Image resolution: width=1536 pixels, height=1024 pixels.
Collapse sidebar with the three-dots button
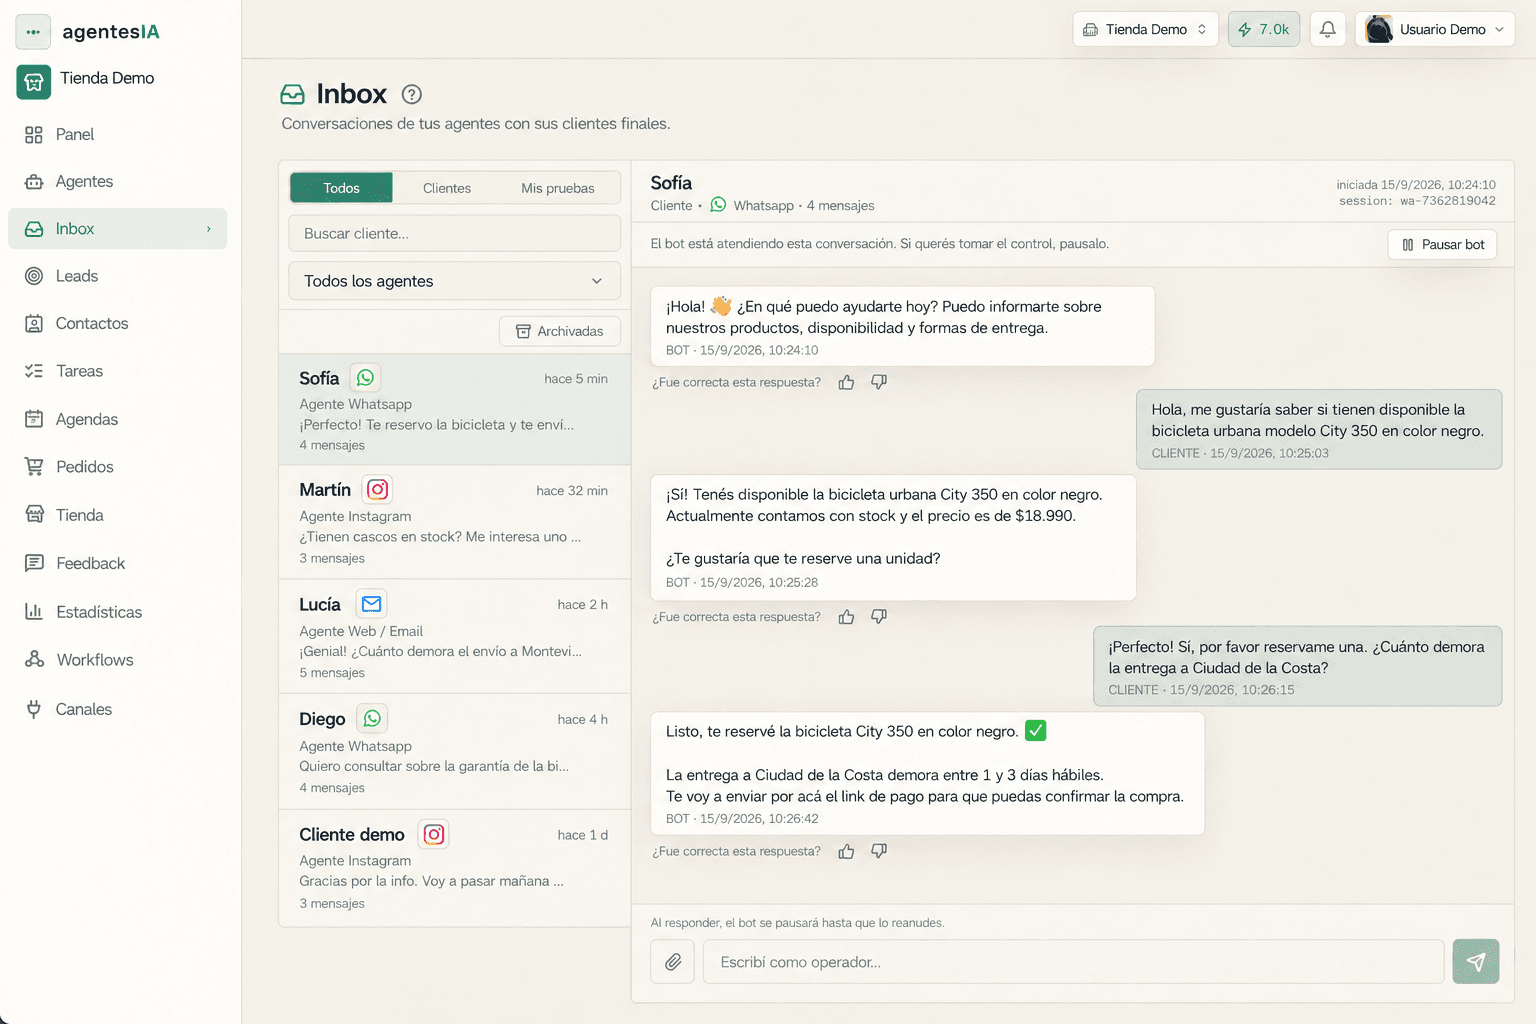click(33, 32)
